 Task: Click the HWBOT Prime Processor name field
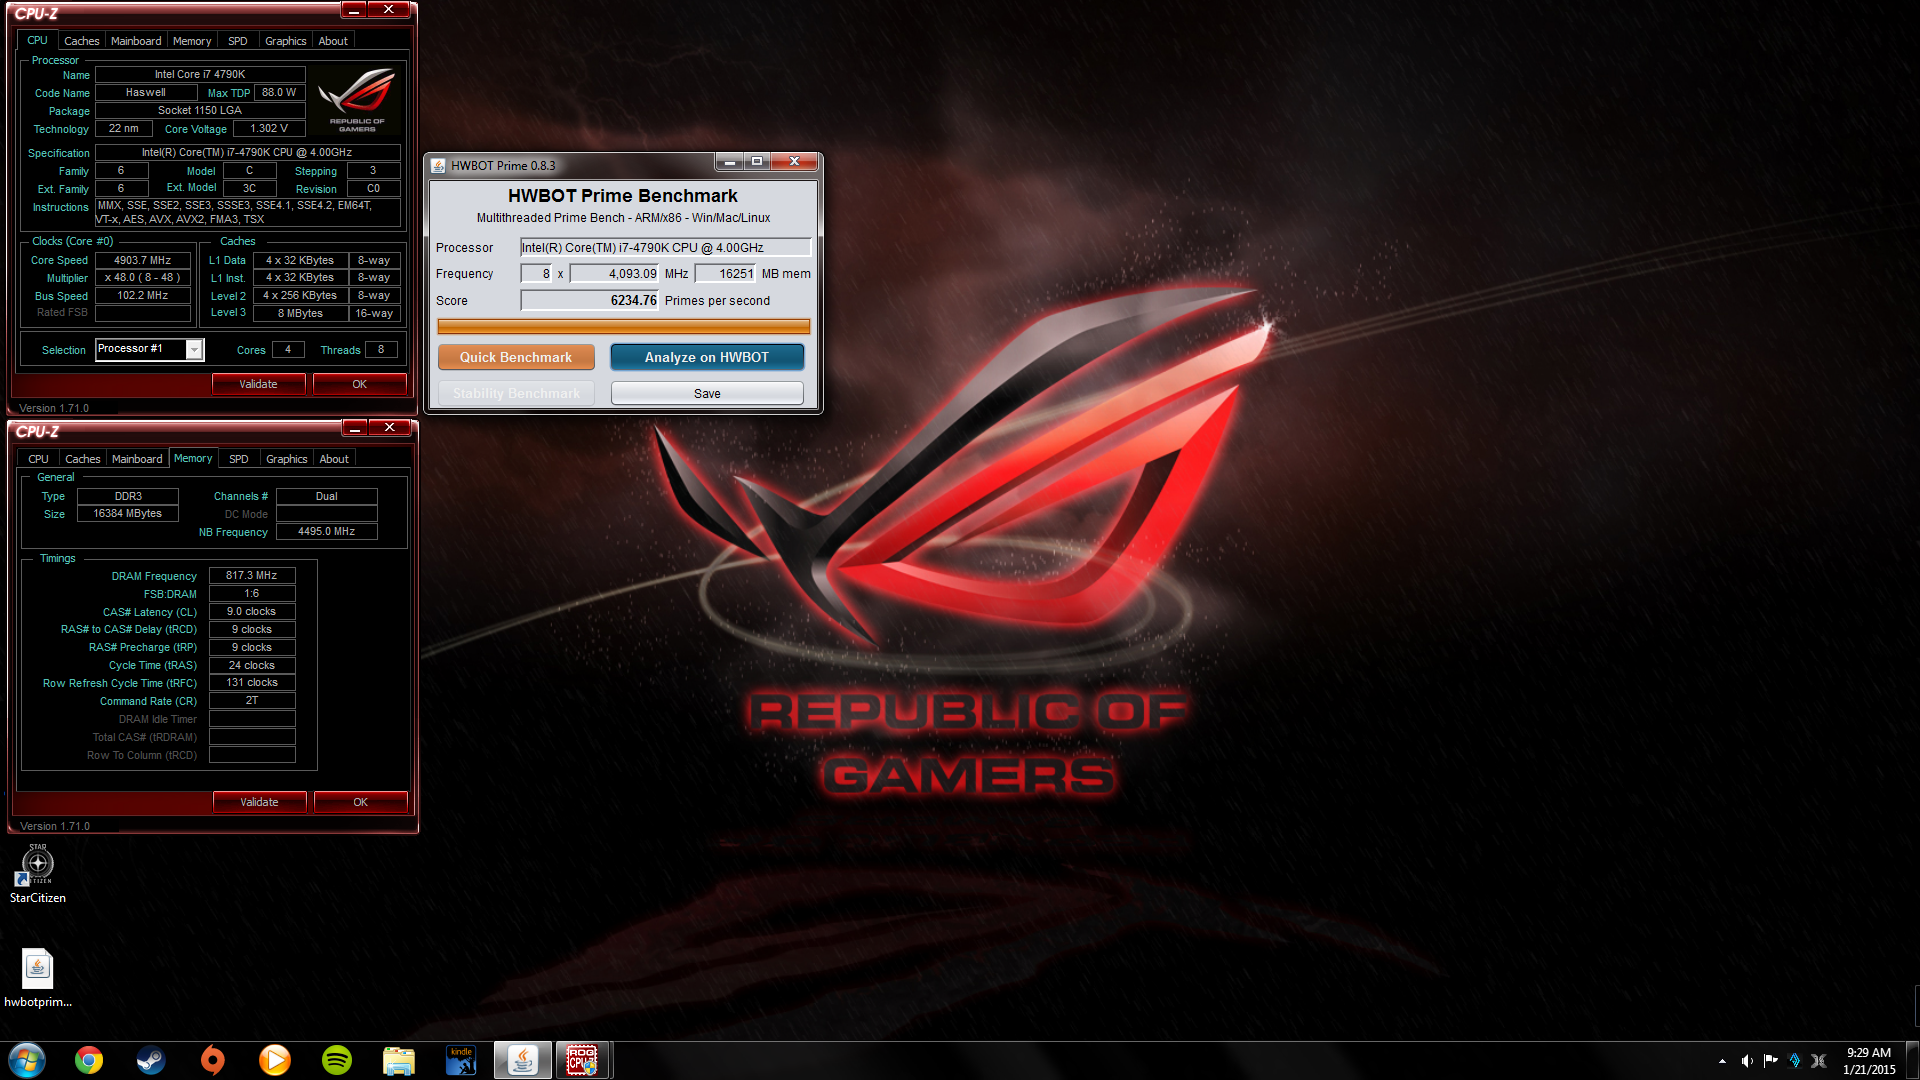(665, 247)
